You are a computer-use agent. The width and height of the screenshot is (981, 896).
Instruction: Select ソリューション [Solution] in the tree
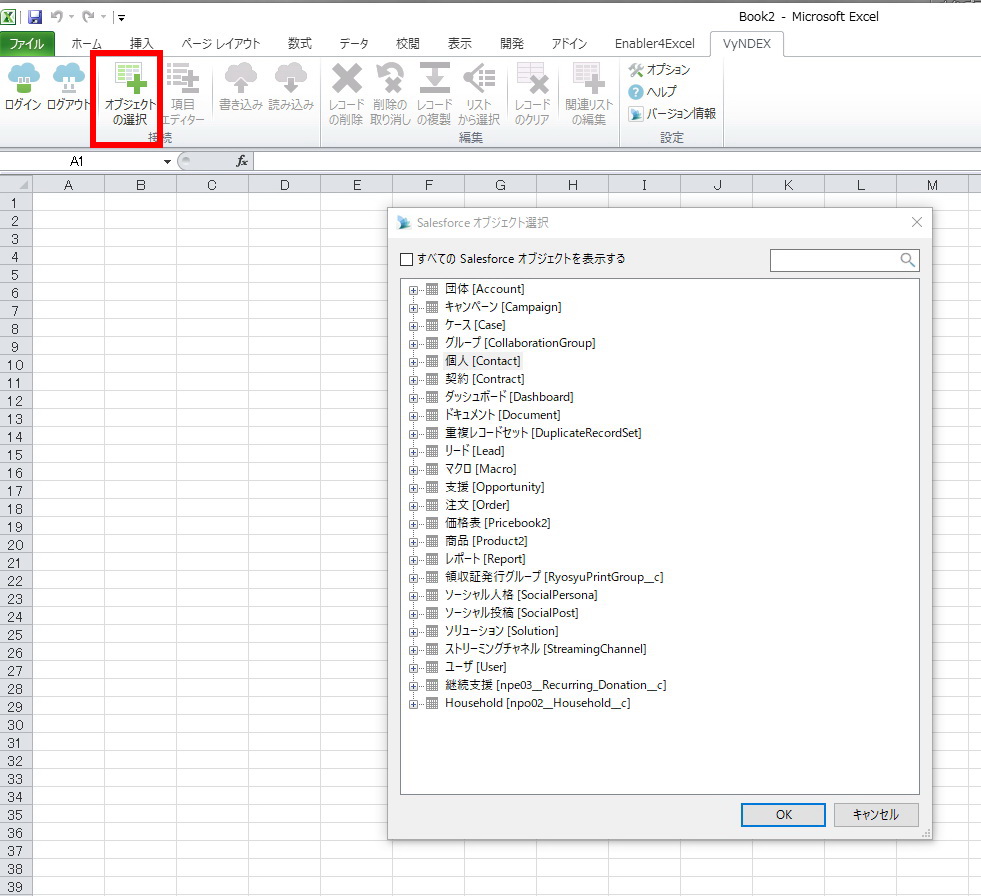502,631
